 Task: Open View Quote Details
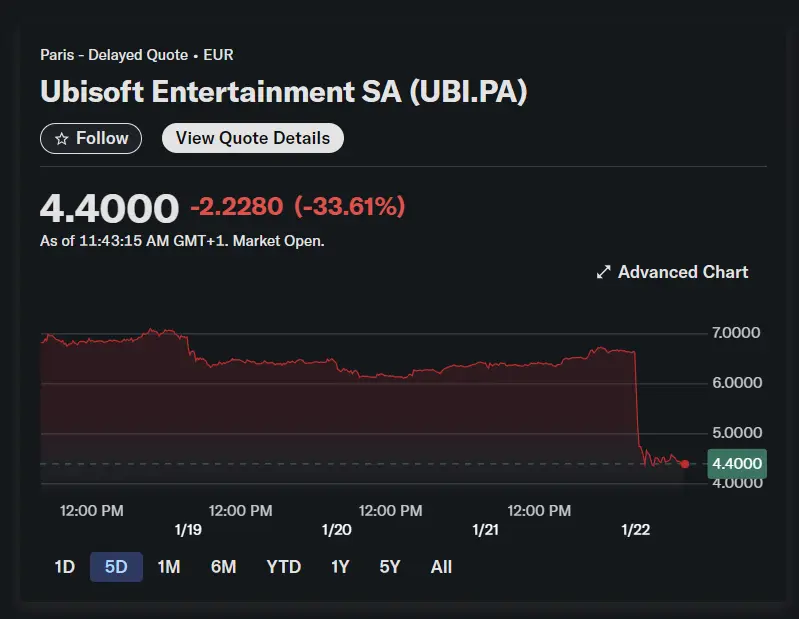[252, 138]
